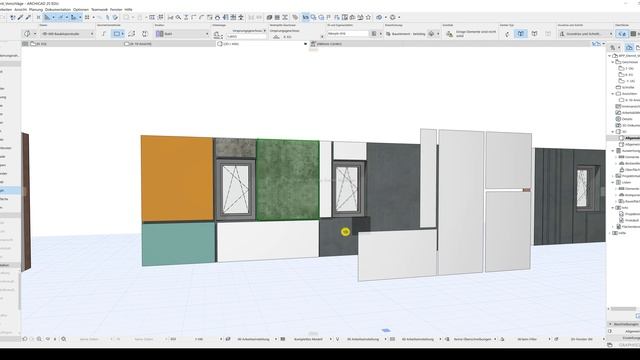Image resolution: width=640 pixels, height=360 pixels.
Task: Click the horizontal scrollbar in Navigator panel
Action: click(623, 309)
